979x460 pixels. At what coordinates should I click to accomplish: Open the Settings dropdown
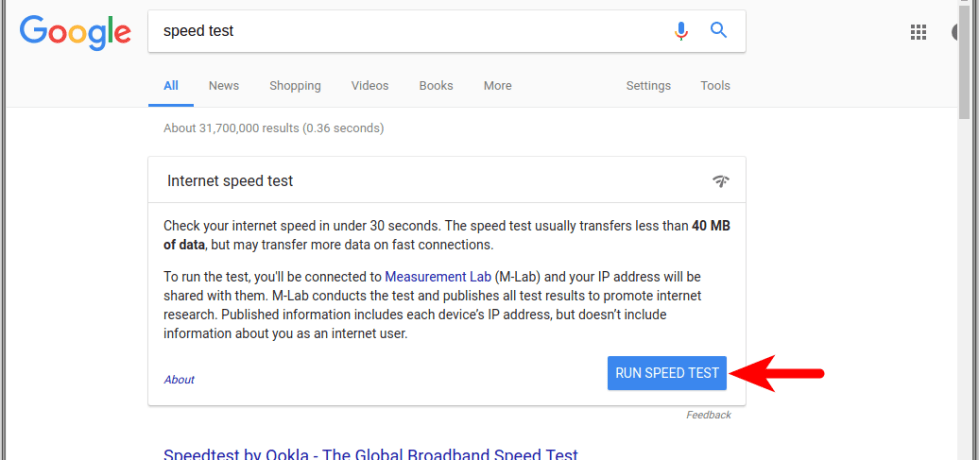648,86
